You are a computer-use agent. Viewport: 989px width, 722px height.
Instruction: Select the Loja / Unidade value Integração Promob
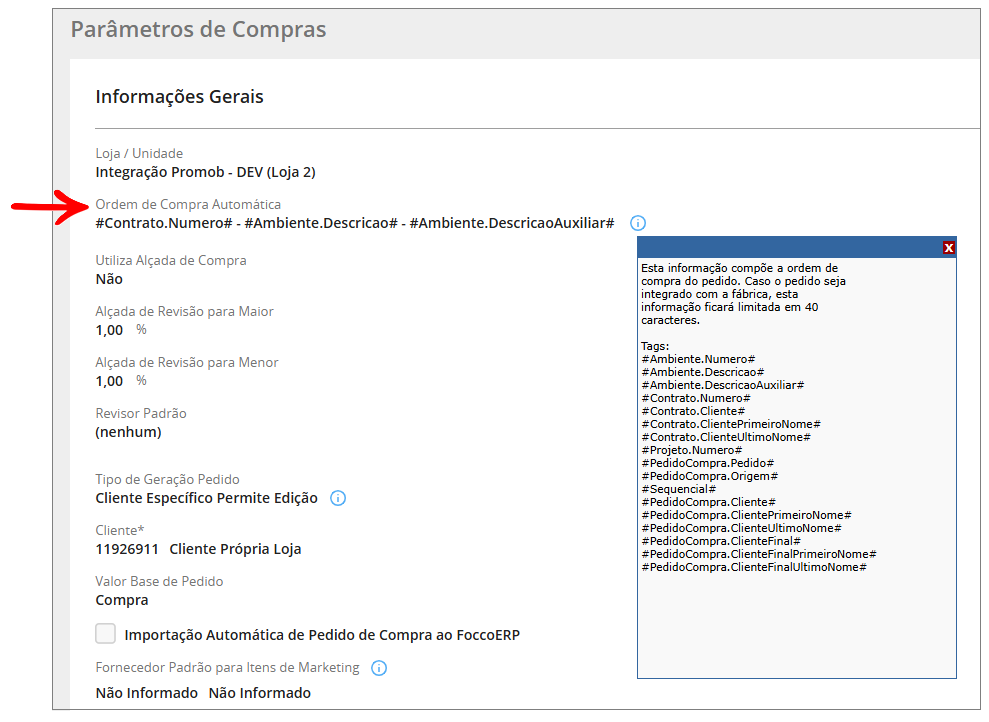coord(205,172)
